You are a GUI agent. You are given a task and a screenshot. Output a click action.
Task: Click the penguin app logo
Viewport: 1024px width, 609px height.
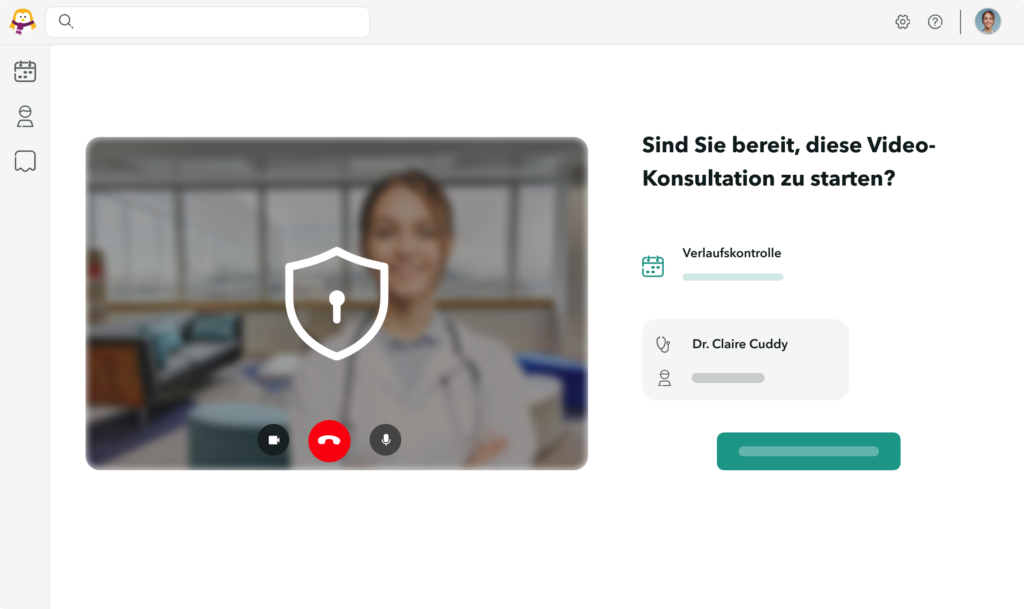22,21
